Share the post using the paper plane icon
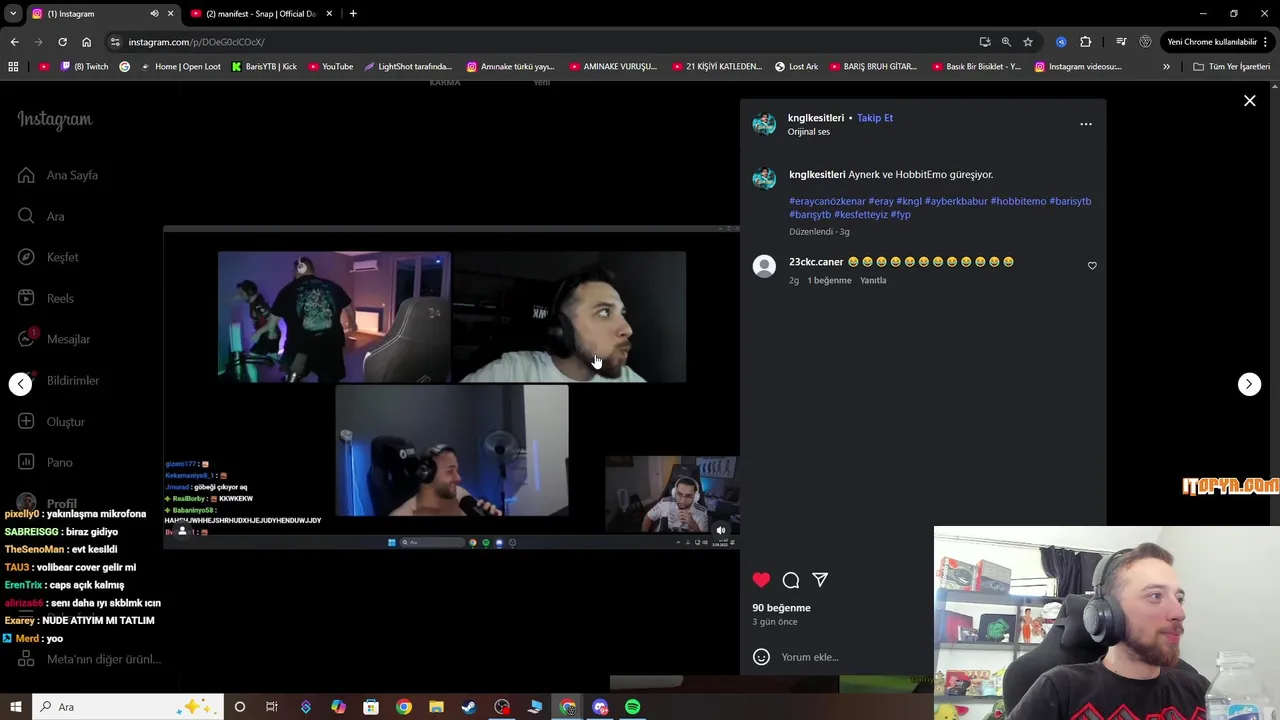 [820, 580]
